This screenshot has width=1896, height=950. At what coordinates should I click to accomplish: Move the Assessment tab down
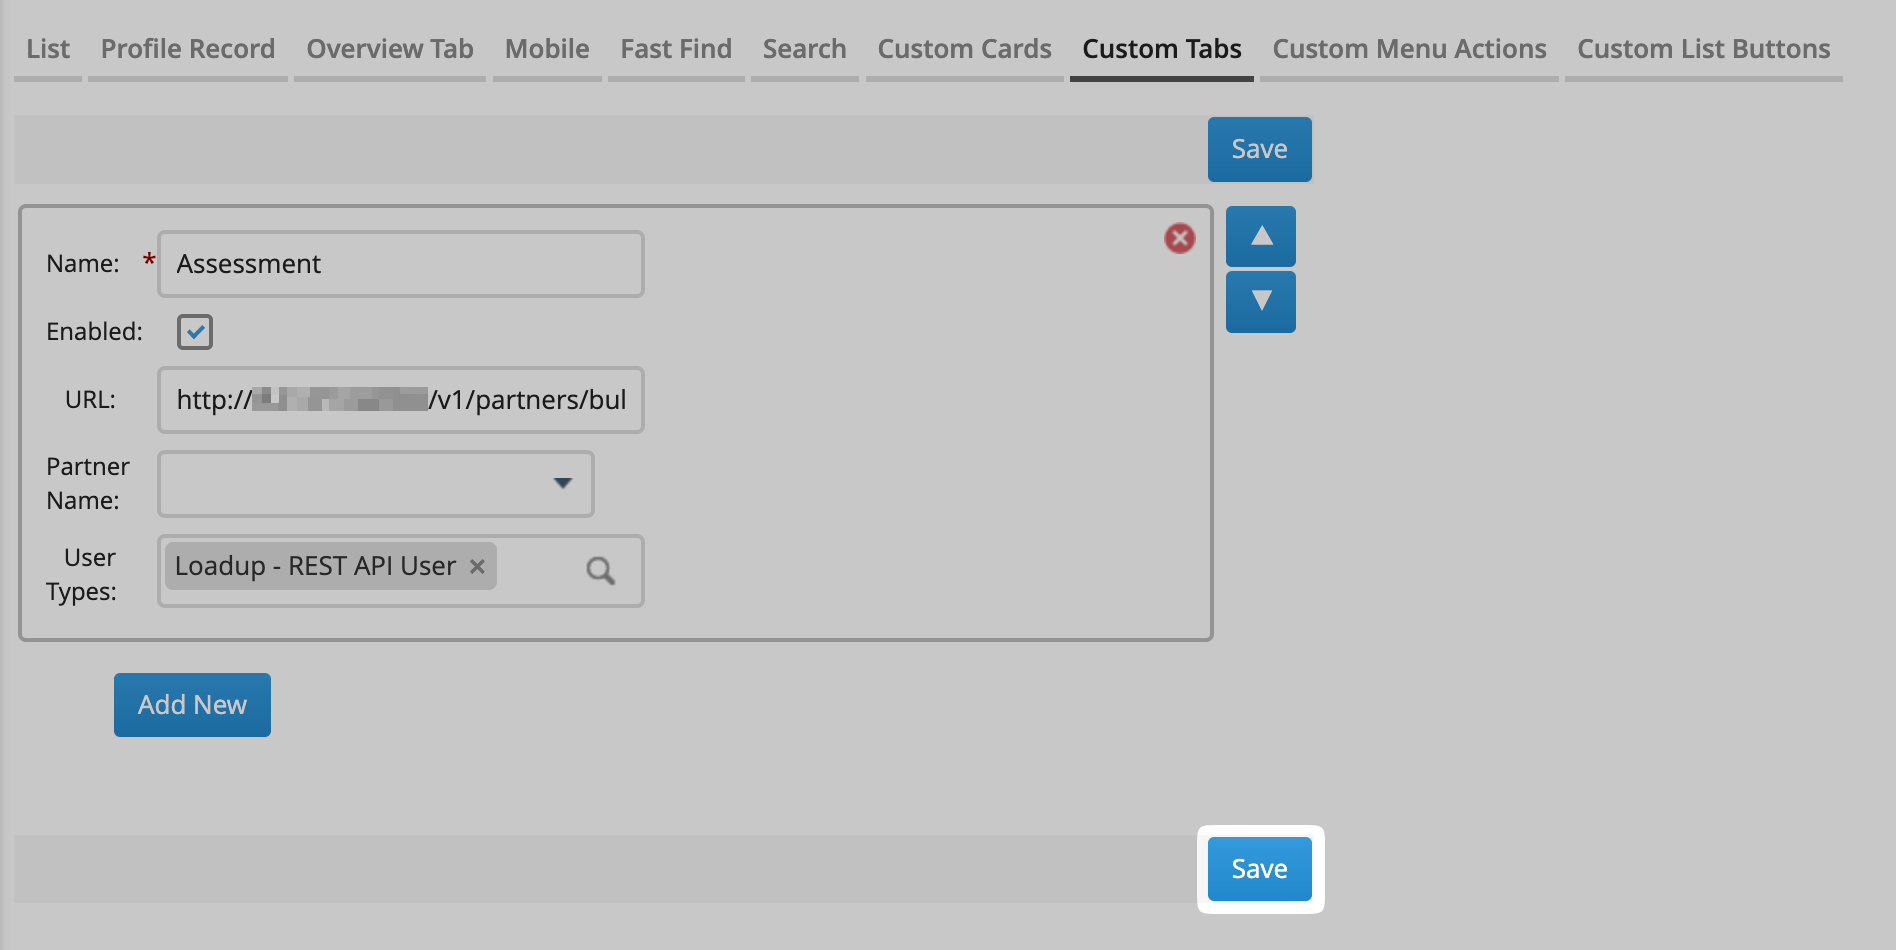[x=1260, y=301]
